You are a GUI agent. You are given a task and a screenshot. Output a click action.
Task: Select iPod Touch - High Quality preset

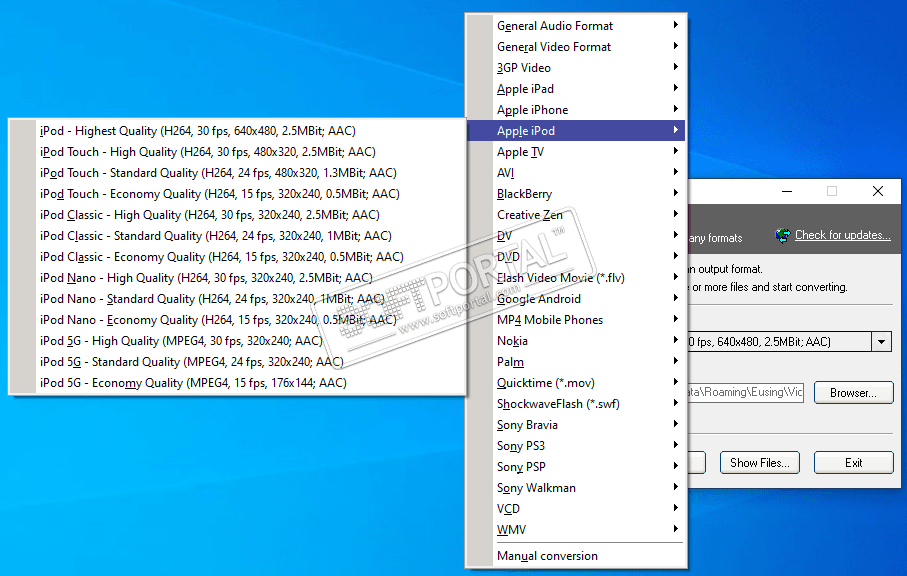(x=237, y=152)
